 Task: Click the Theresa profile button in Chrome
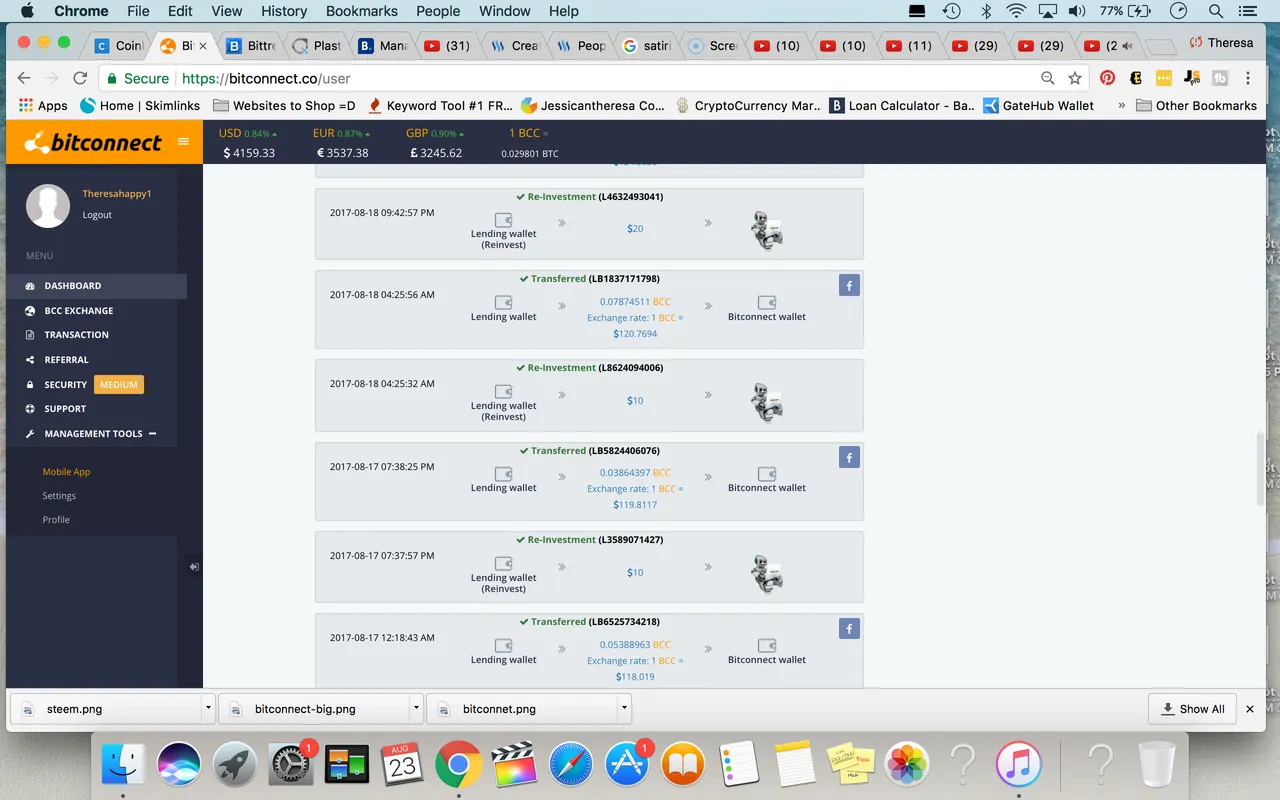[1221, 43]
